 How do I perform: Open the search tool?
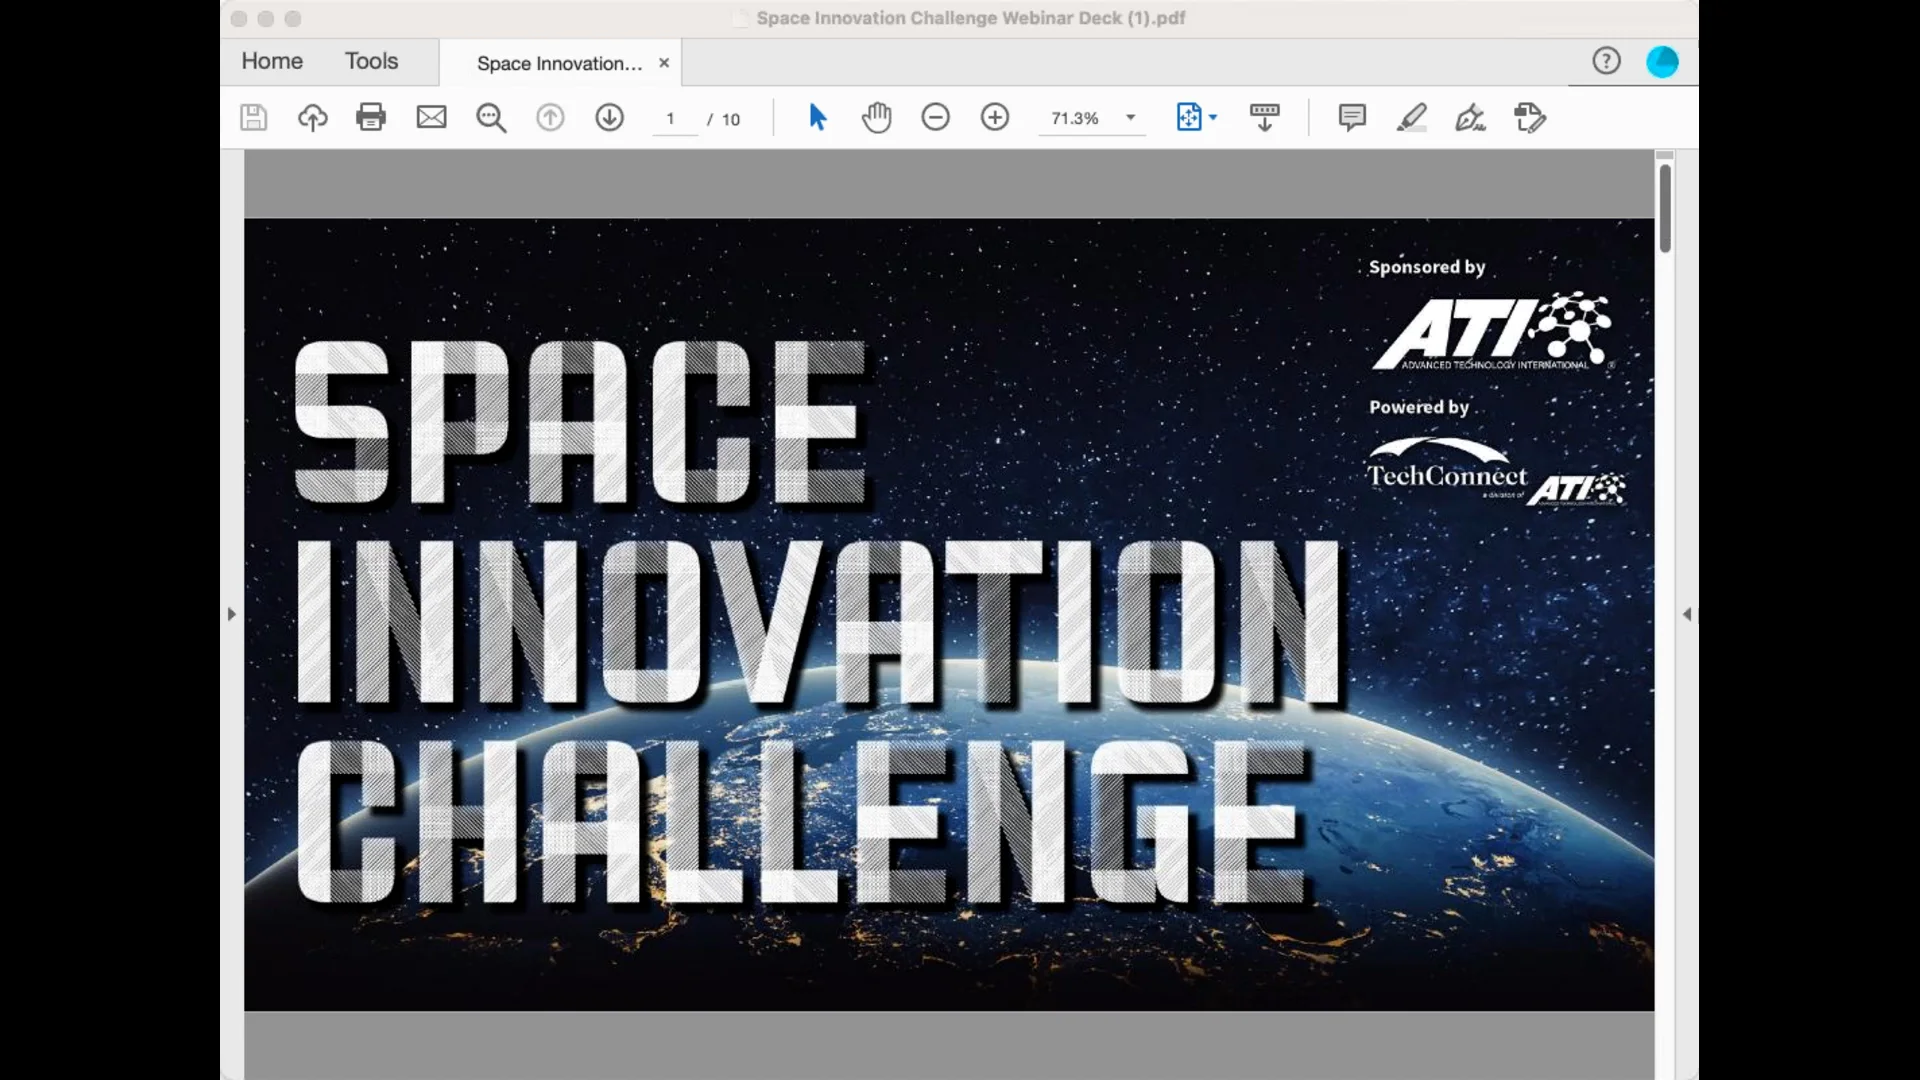tap(491, 117)
